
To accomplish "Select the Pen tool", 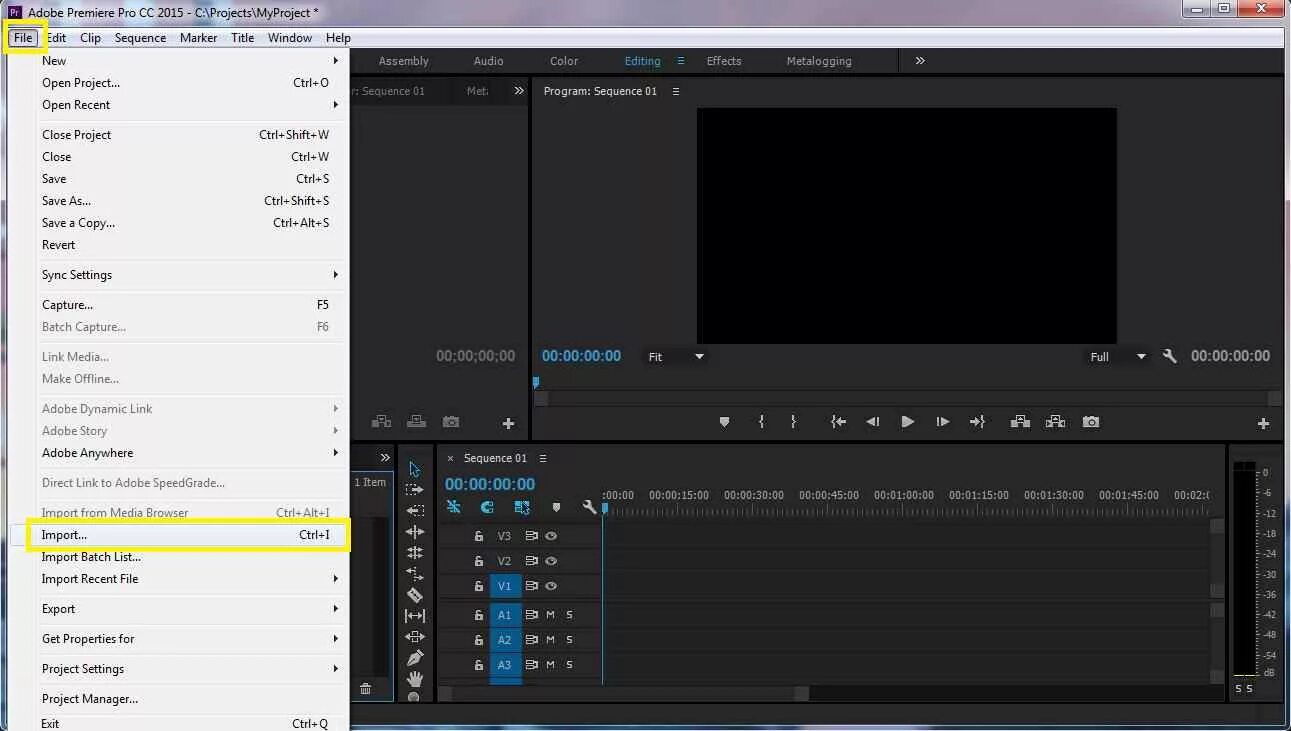I will (414, 658).
